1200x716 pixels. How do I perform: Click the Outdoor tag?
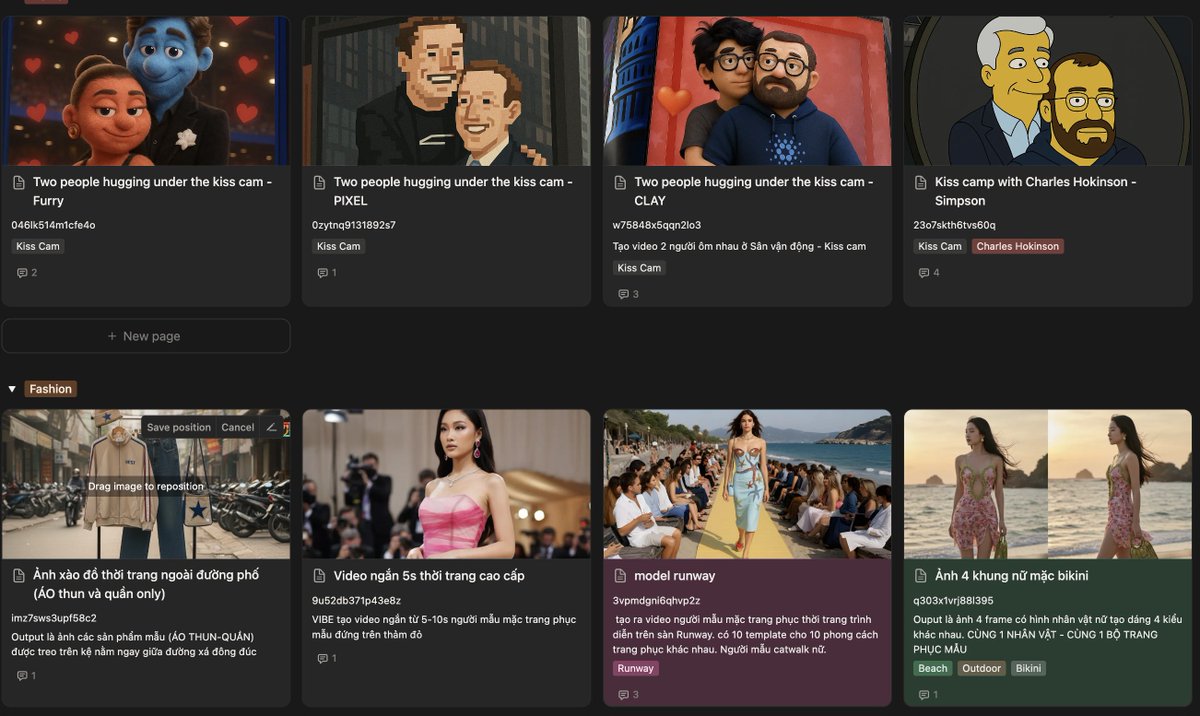[x=982, y=668]
